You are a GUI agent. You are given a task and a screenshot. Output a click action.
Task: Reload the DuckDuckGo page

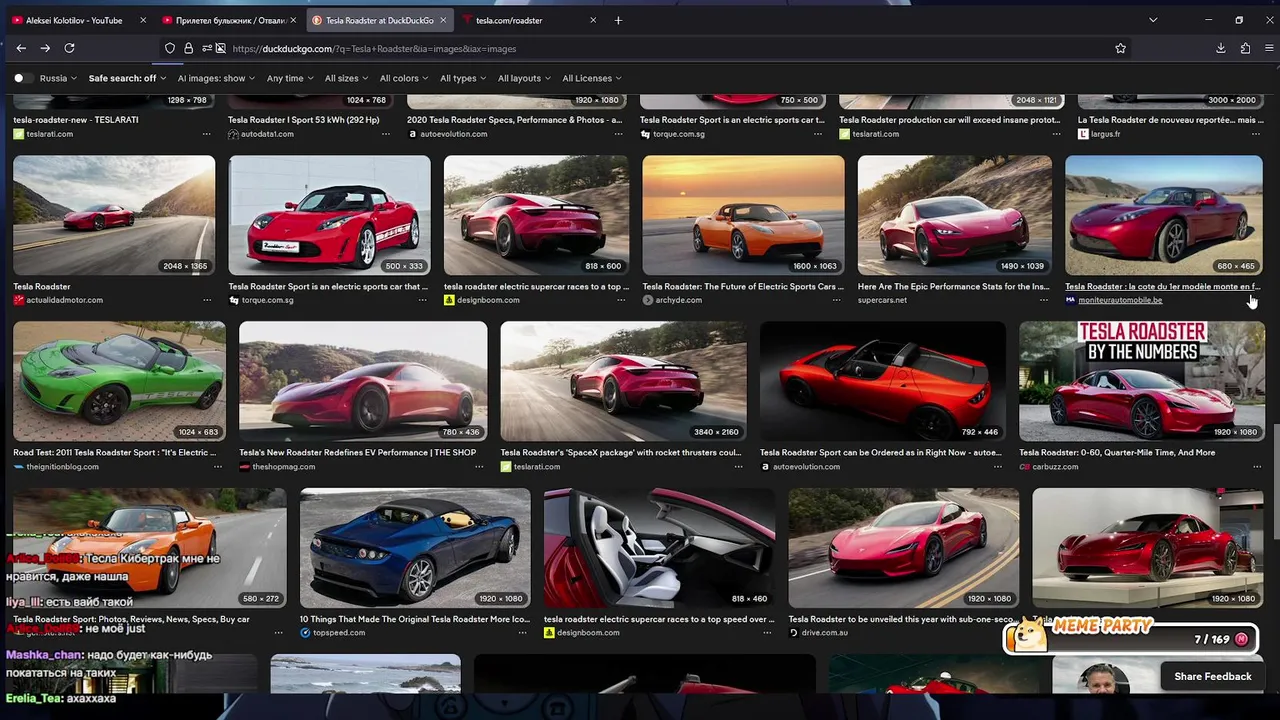pyautogui.click(x=69, y=48)
